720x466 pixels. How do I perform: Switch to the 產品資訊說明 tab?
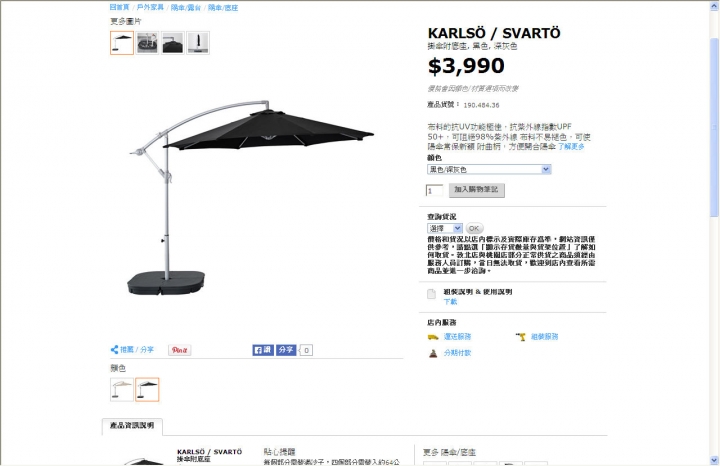(x=132, y=426)
